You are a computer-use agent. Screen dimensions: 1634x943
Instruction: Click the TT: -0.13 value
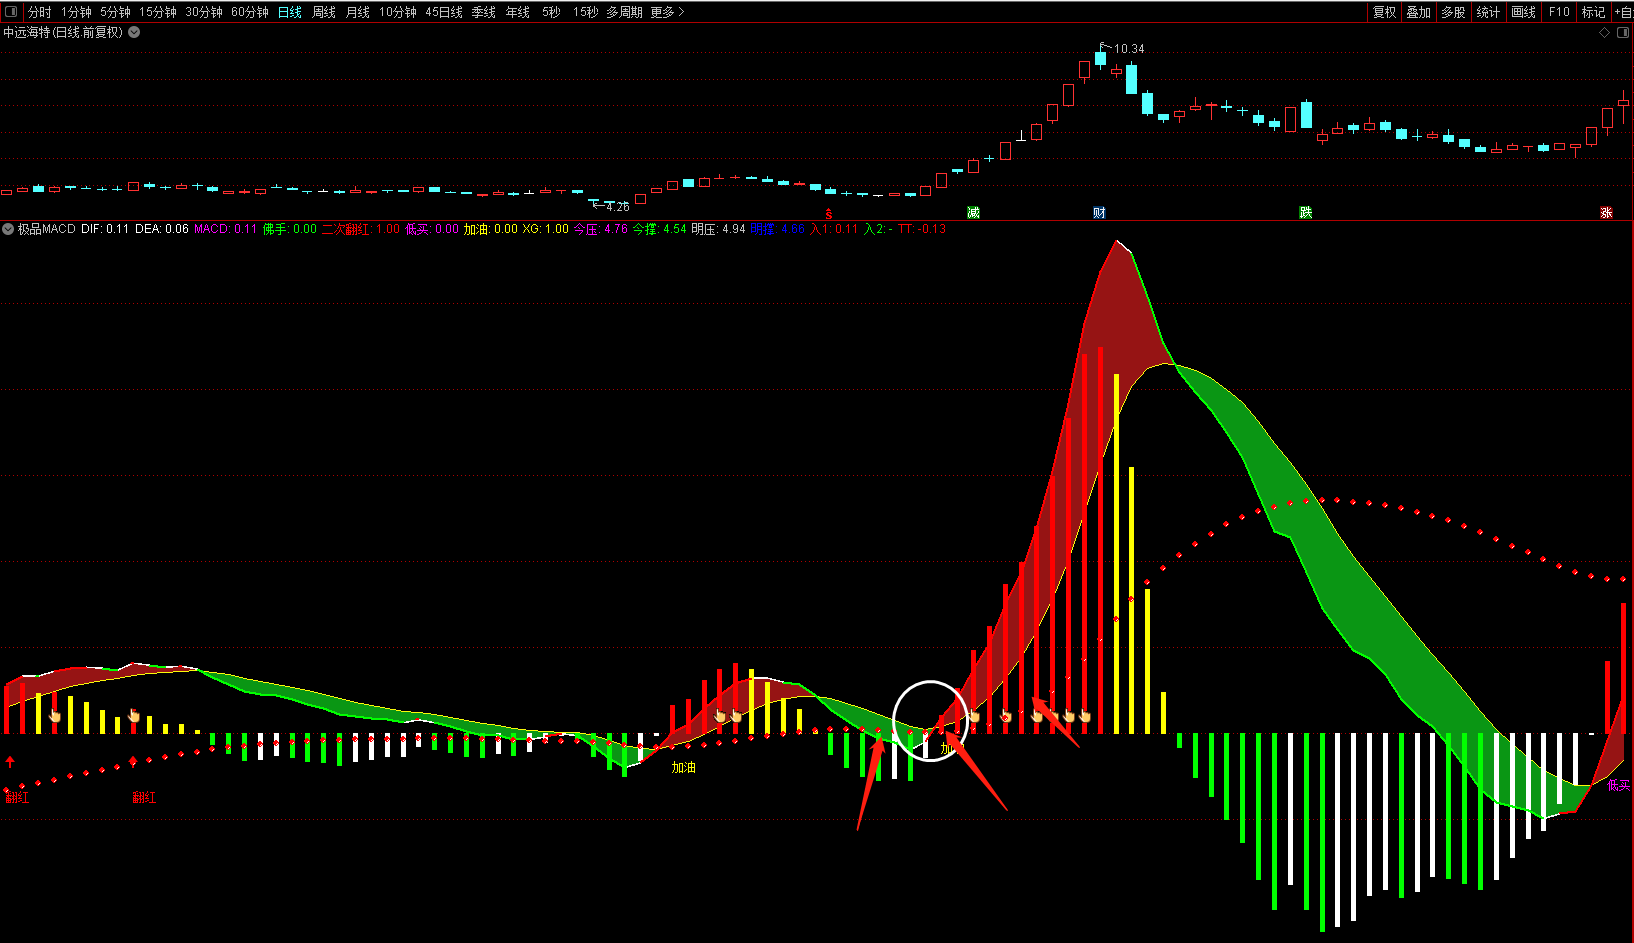(922, 229)
